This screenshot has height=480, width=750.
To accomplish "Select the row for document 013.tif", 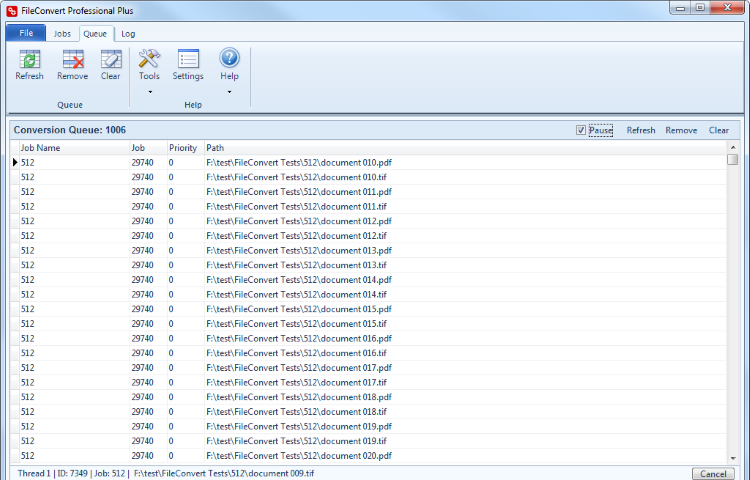I will coord(368,265).
